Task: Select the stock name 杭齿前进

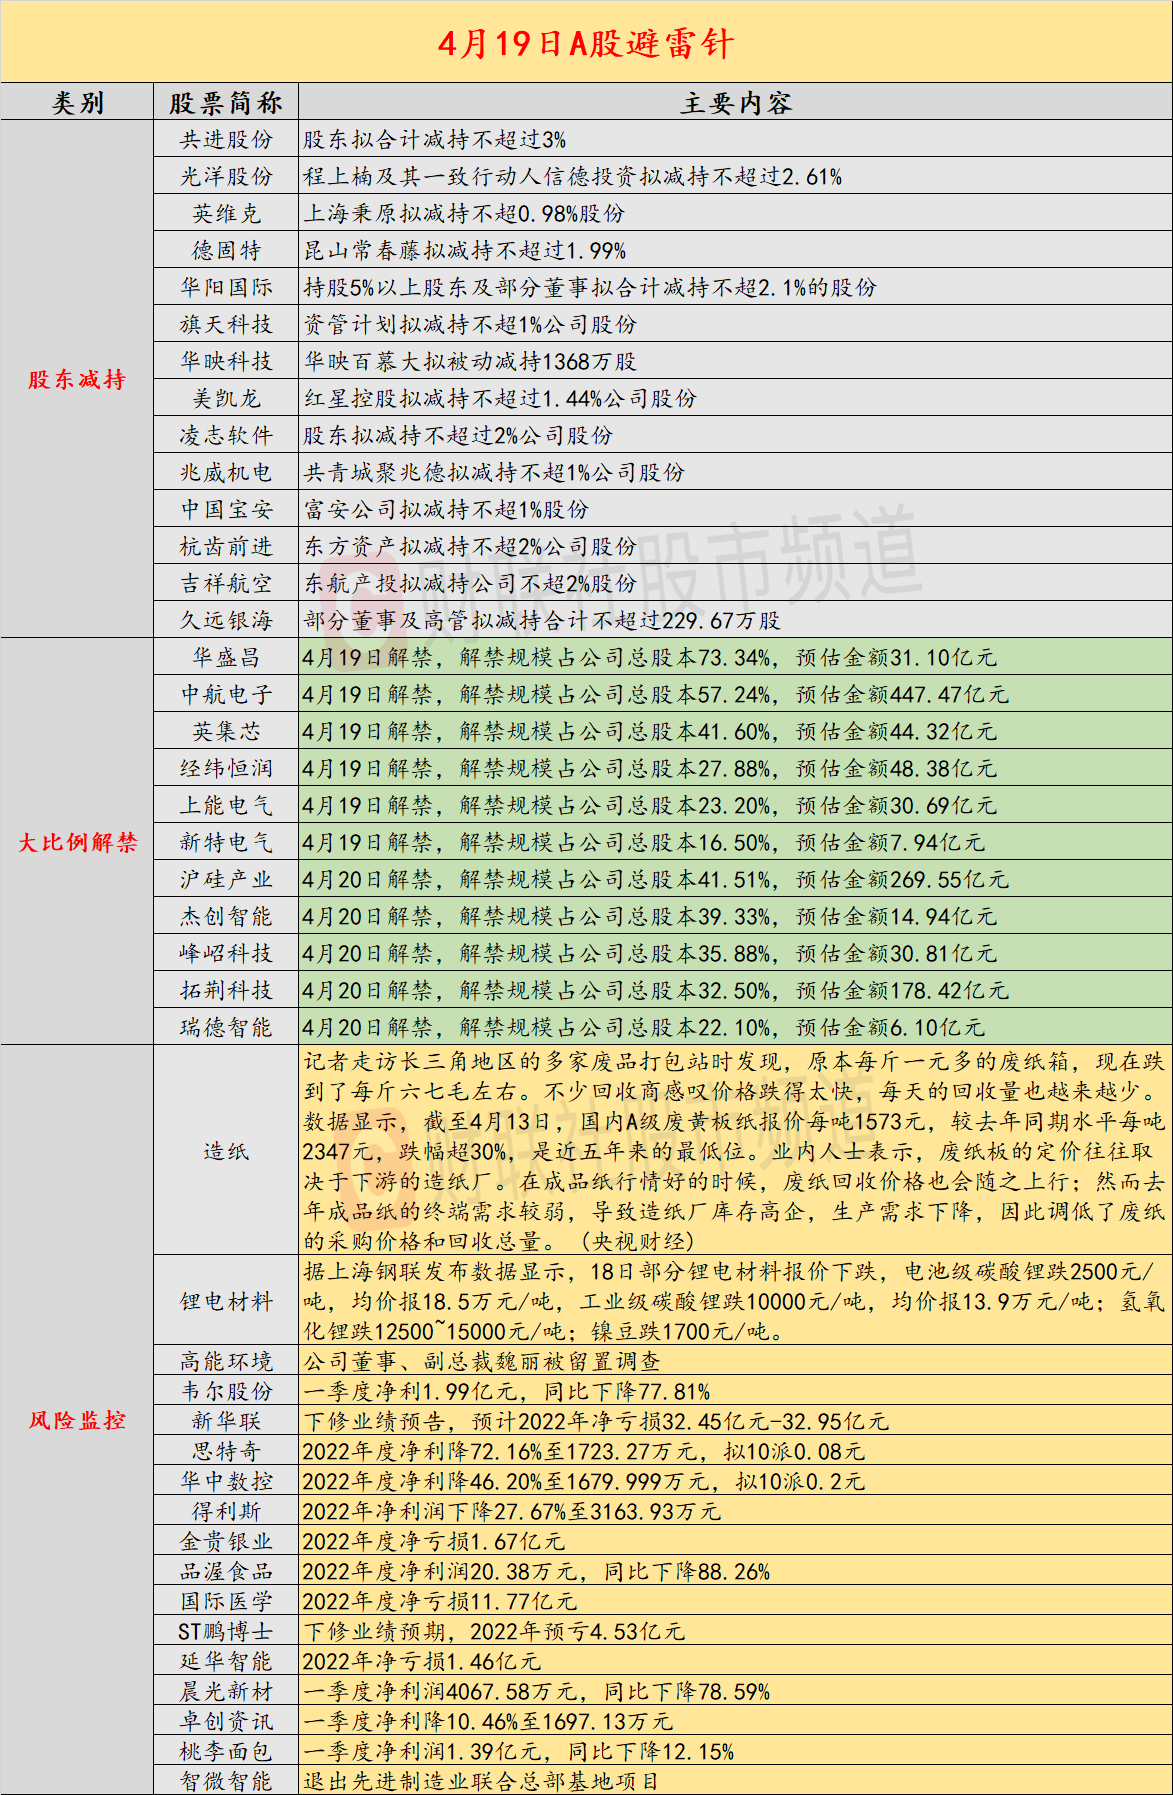Action: tap(226, 546)
